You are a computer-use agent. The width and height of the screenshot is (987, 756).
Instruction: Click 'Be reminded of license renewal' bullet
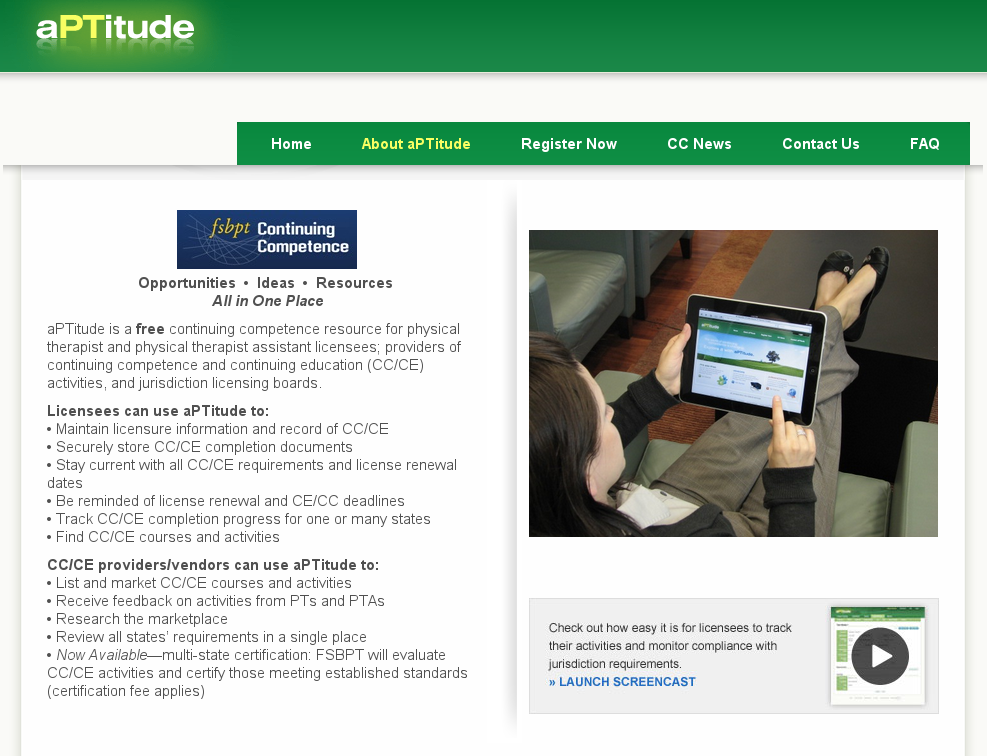pos(225,501)
